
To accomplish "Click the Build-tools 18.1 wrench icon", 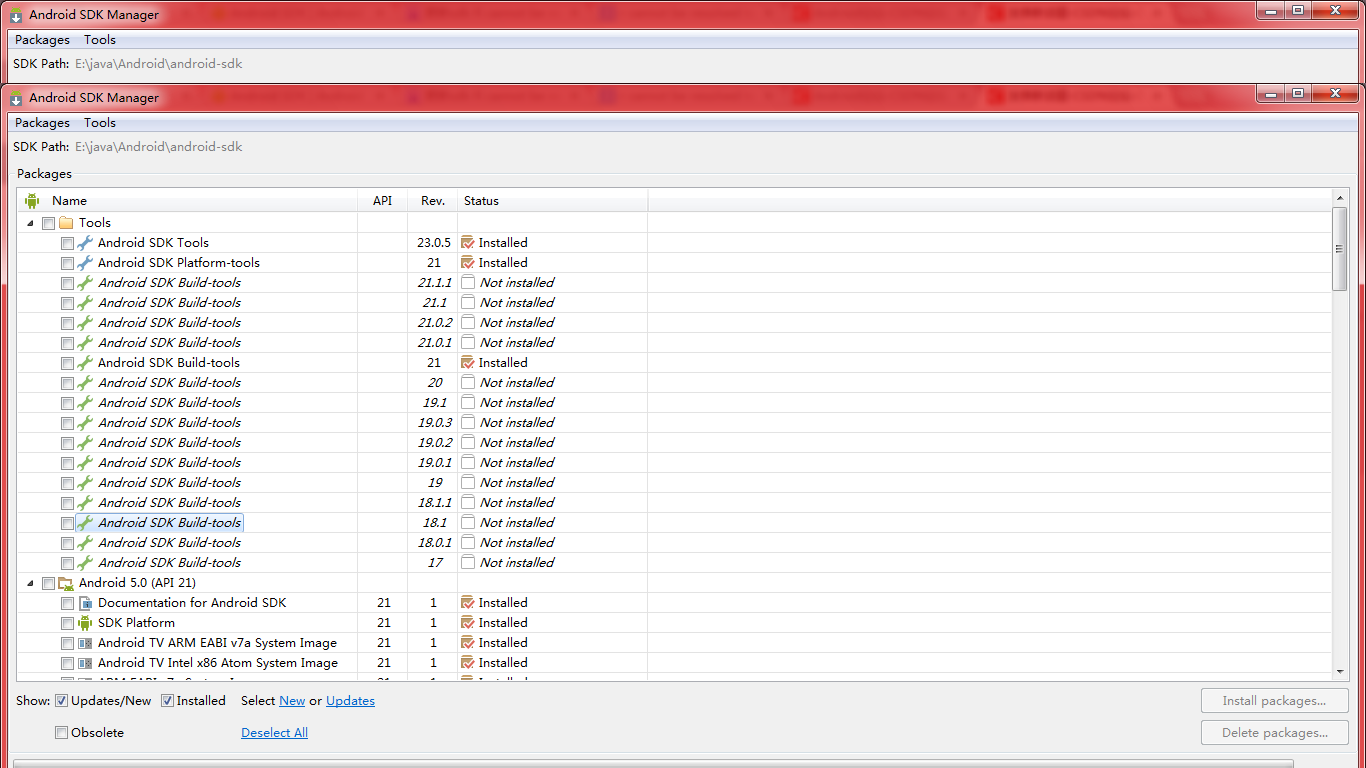I will (x=85, y=523).
